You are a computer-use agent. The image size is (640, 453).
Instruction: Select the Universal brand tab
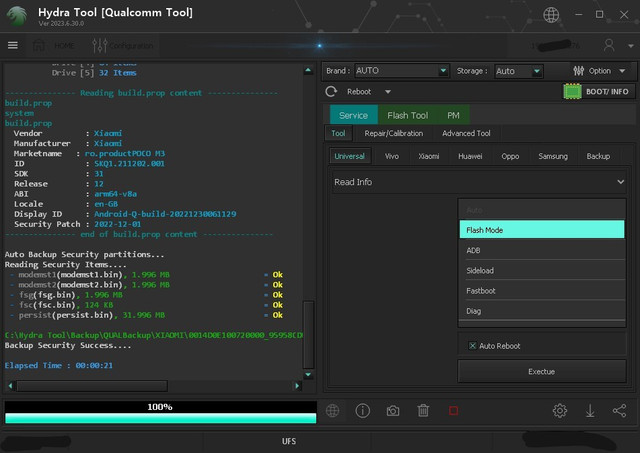[349, 156]
